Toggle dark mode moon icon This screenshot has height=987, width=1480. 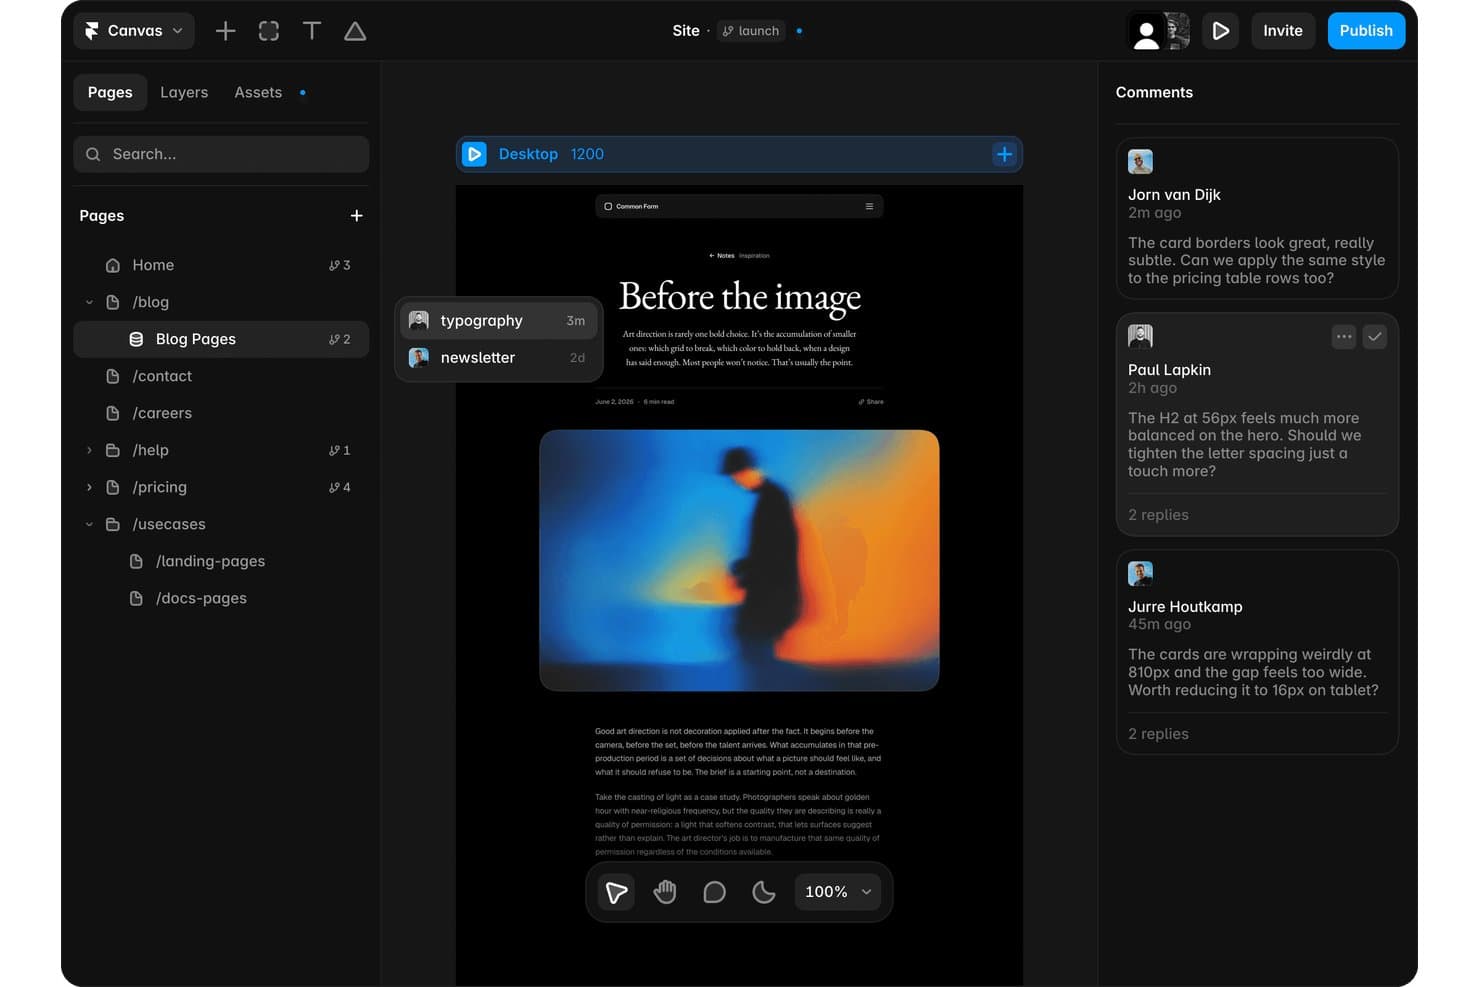pyautogui.click(x=763, y=892)
